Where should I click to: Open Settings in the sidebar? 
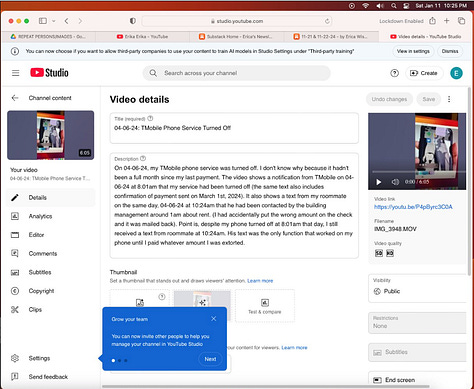(x=51, y=358)
